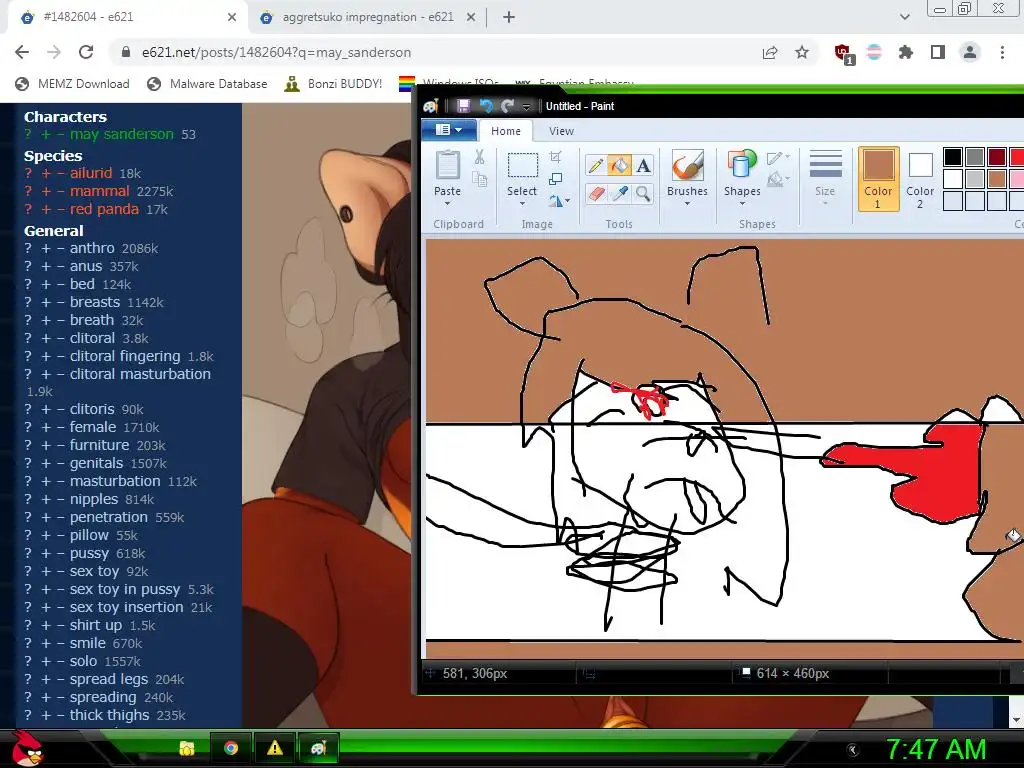1024x768 pixels.
Task: Open Chrome's three-dot menu
Action: click(1002, 52)
